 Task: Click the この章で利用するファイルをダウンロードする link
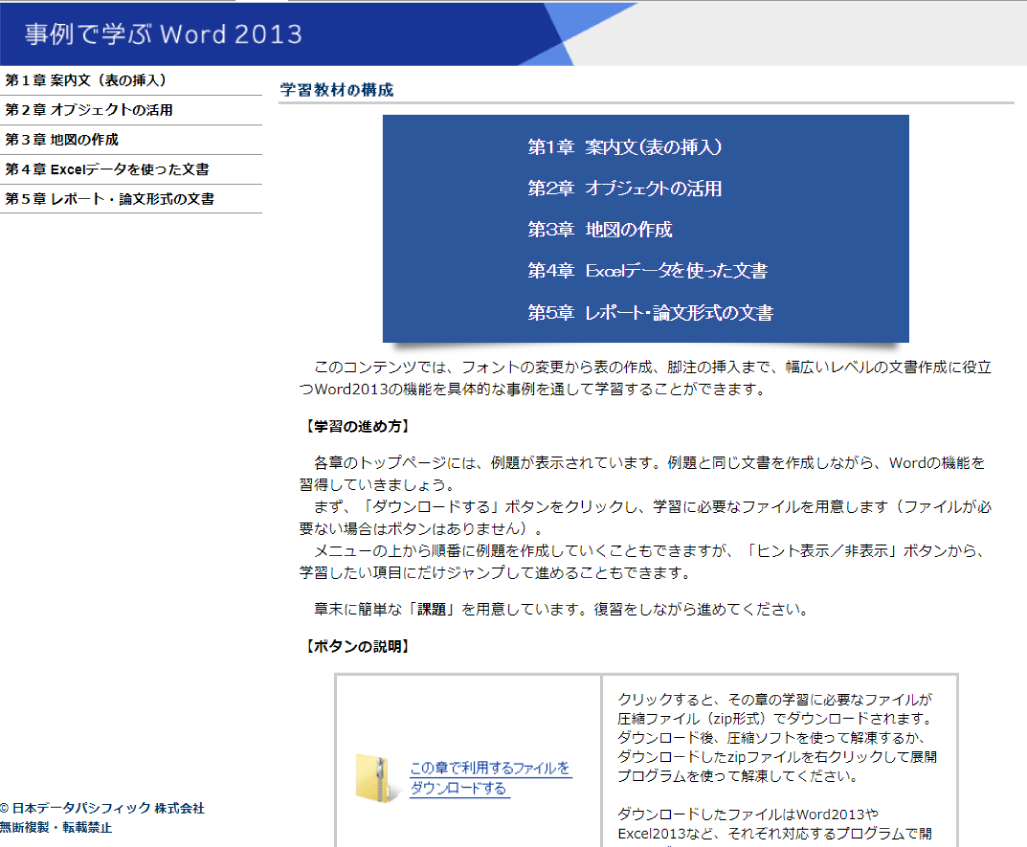[x=491, y=778]
